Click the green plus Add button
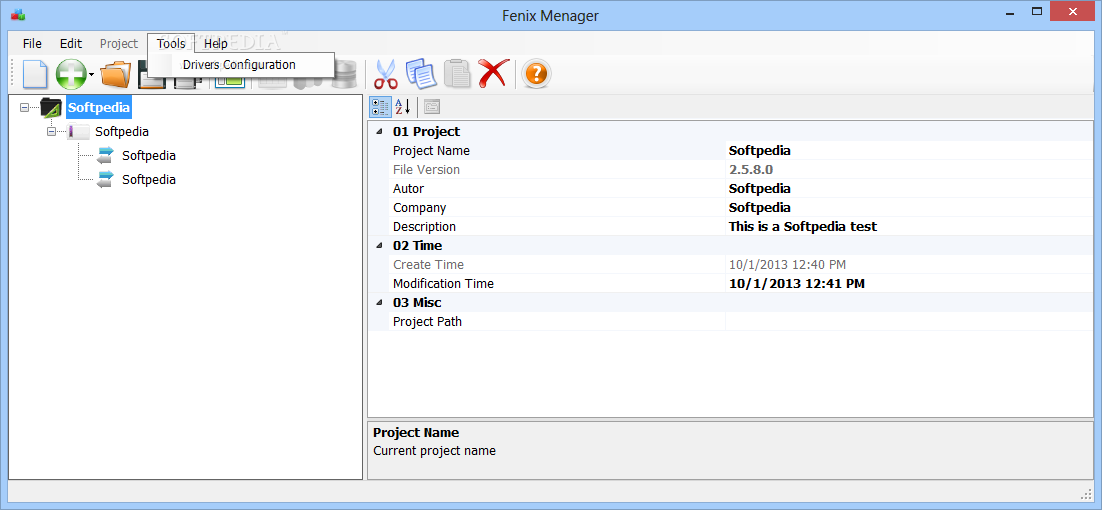Screen dimensions: 1102x510 [71, 73]
